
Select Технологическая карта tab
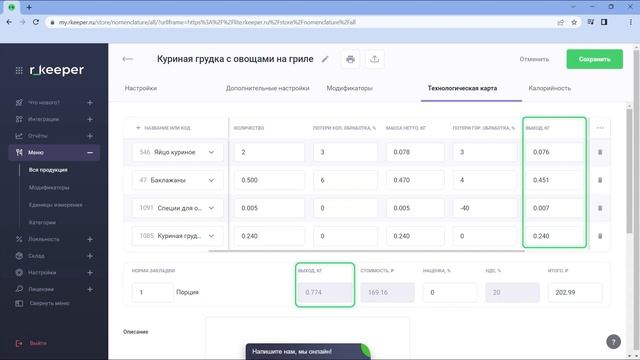point(462,88)
